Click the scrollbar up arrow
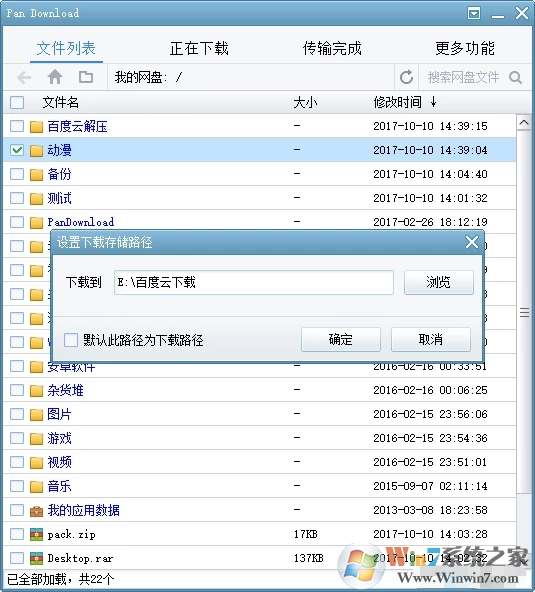The height and width of the screenshot is (592, 535). [524, 122]
